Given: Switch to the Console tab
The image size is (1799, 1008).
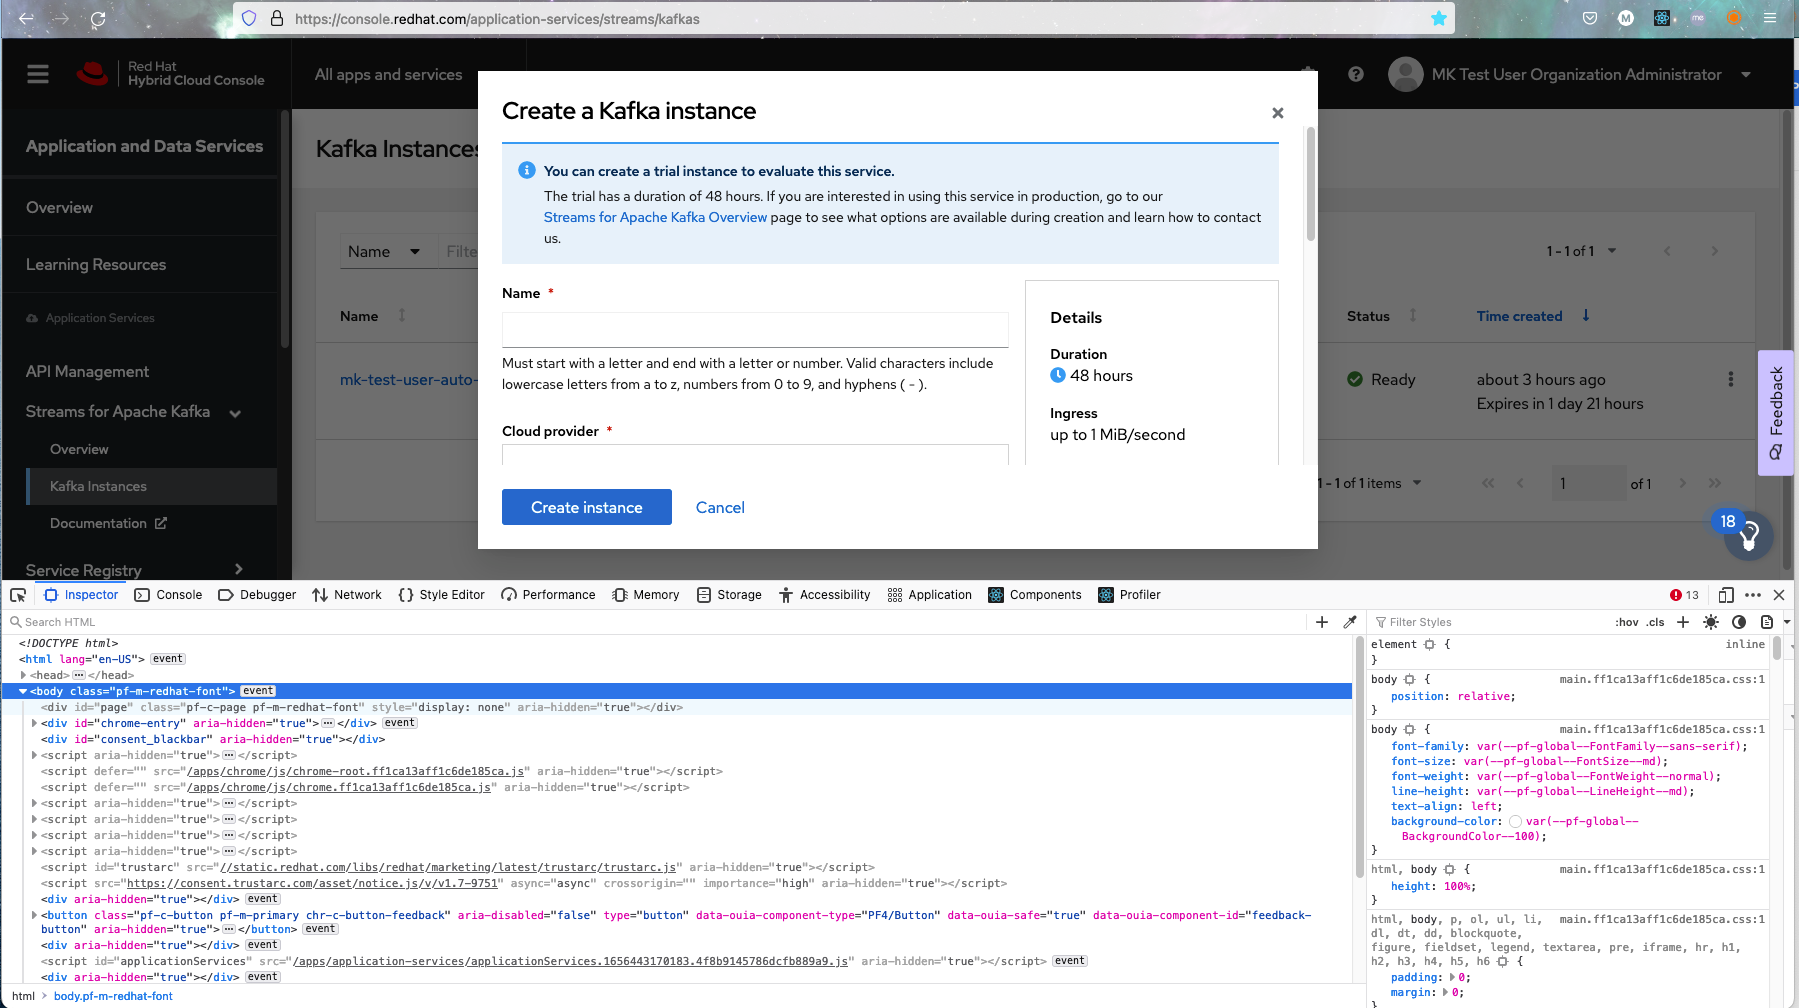Looking at the screenshot, I should pos(169,595).
